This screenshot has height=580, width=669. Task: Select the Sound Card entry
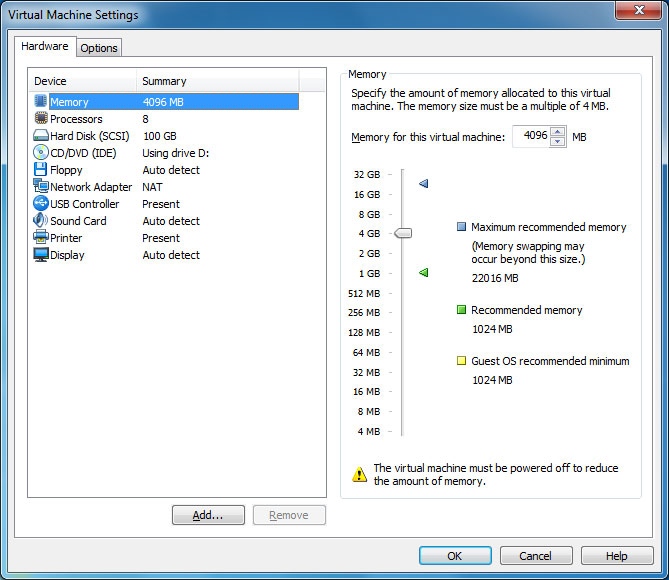[166, 221]
